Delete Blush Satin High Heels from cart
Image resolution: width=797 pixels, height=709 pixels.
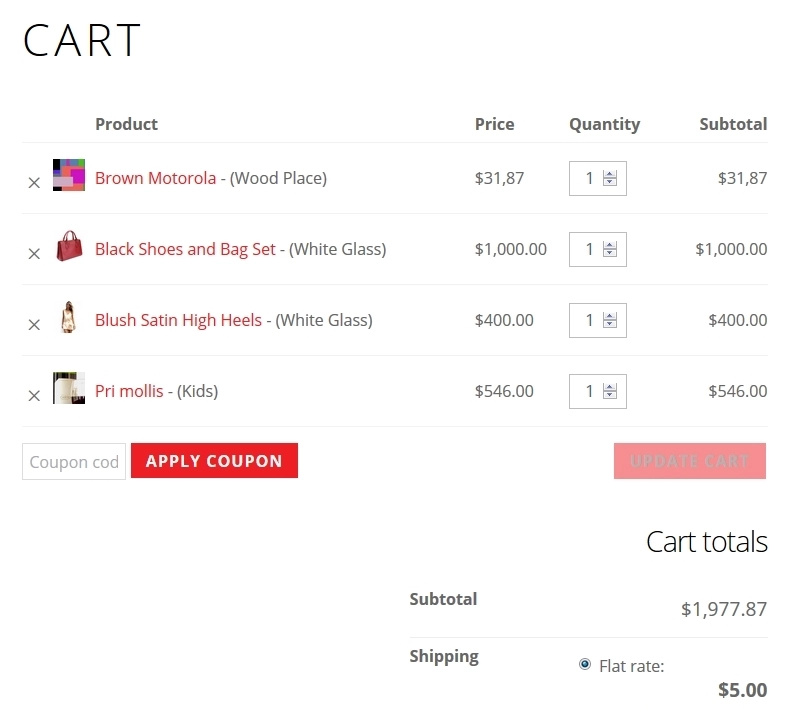click(34, 325)
